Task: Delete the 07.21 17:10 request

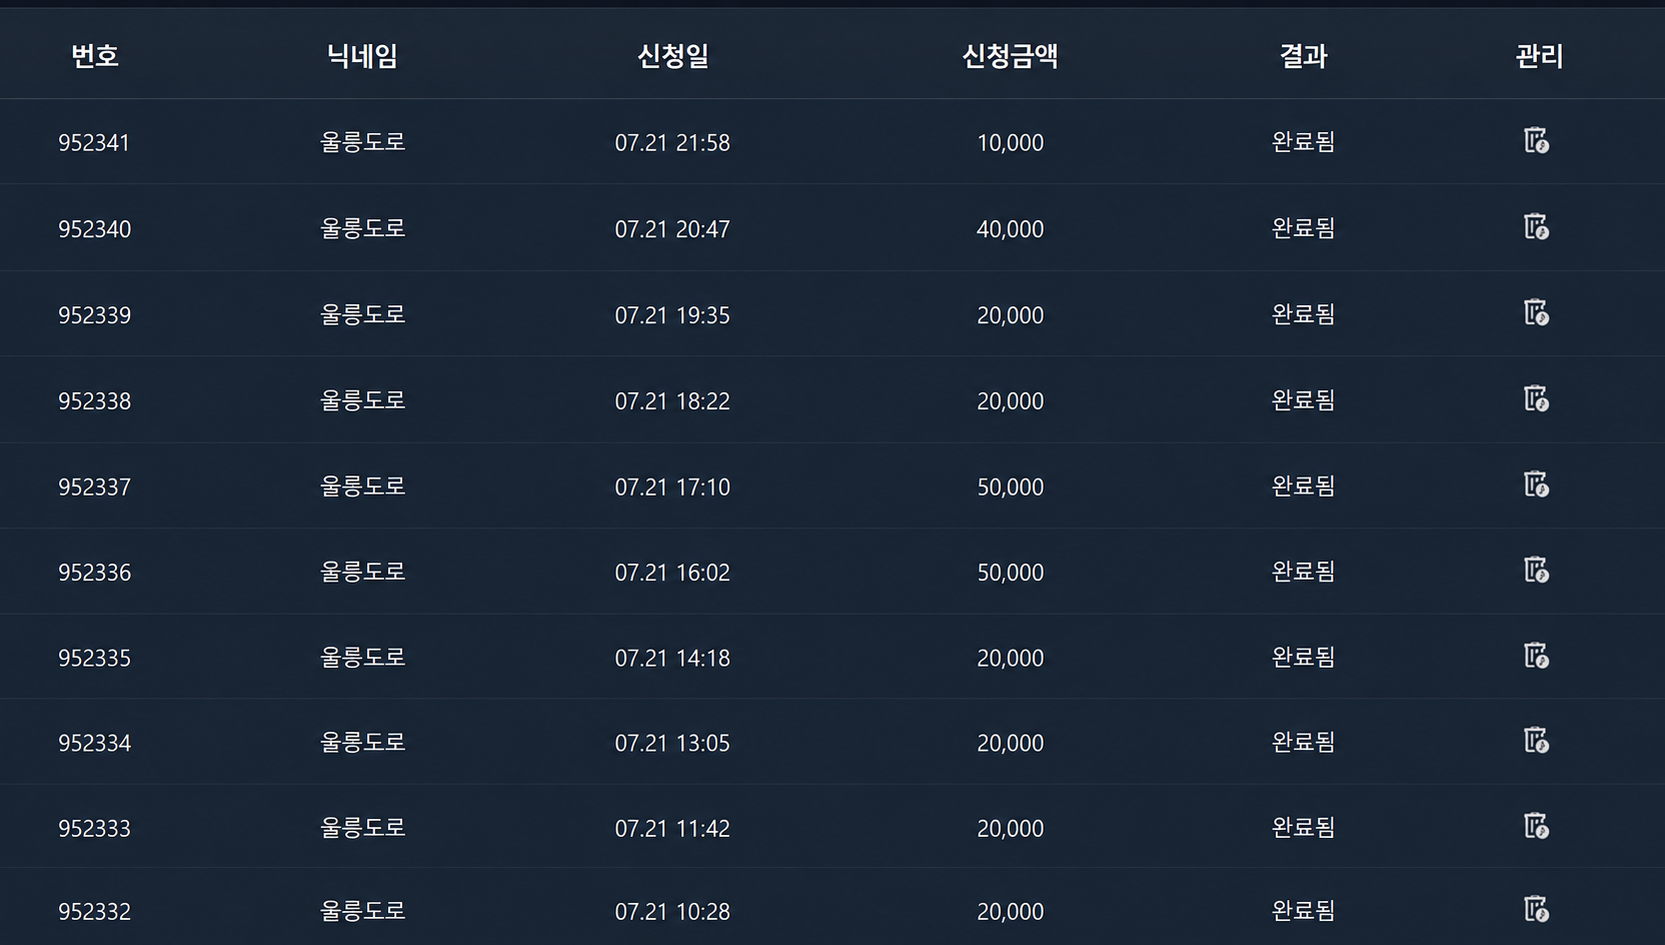Action: 1536,484
